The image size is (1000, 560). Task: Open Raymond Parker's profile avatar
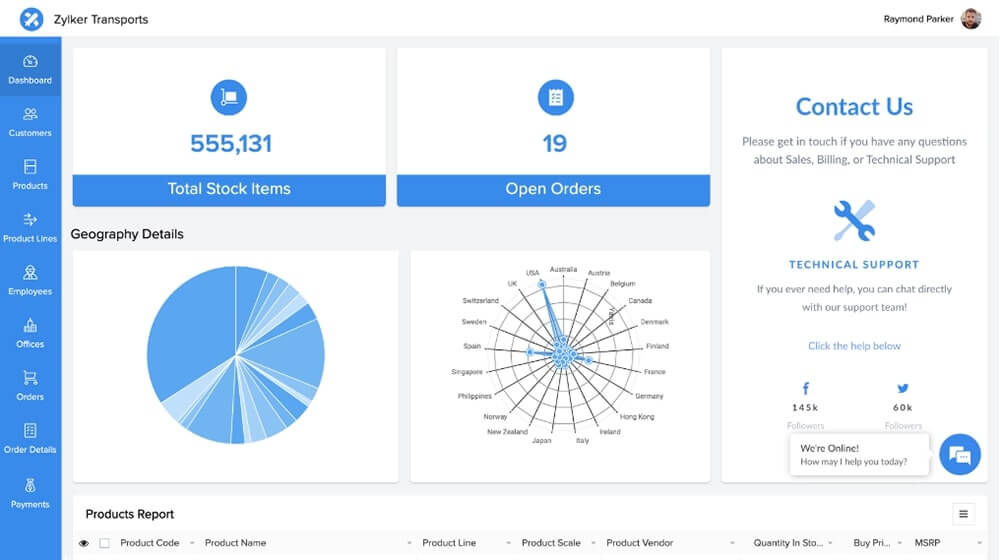tap(971, 19)
